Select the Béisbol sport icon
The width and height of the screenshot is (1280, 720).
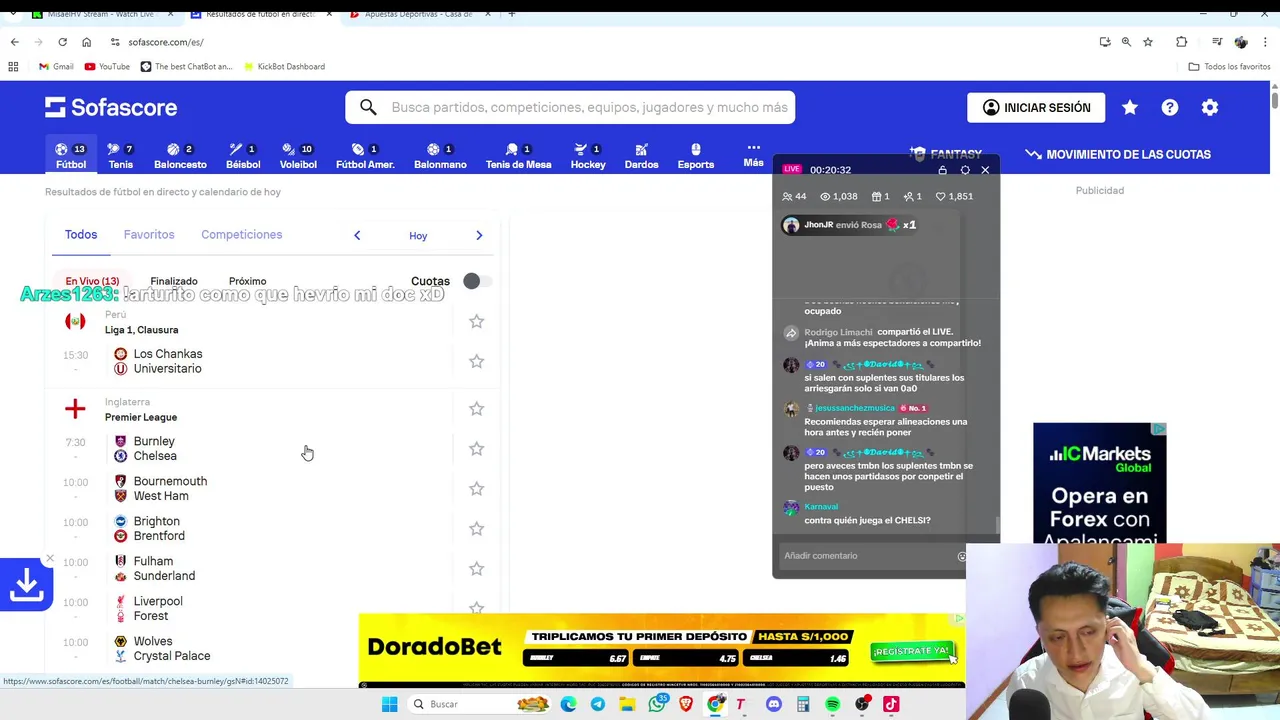click(243, 156)
